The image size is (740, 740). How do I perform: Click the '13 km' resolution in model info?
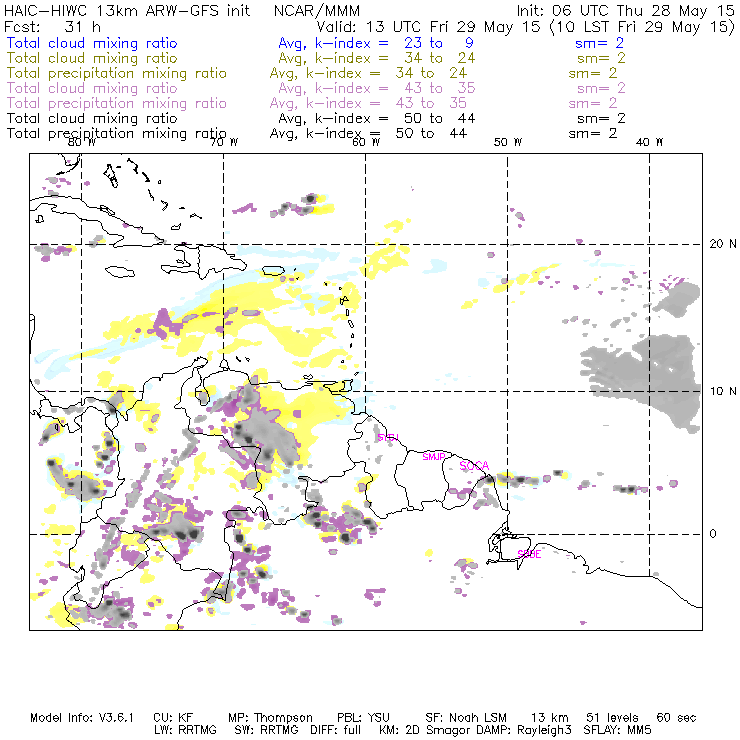point(549,718)
